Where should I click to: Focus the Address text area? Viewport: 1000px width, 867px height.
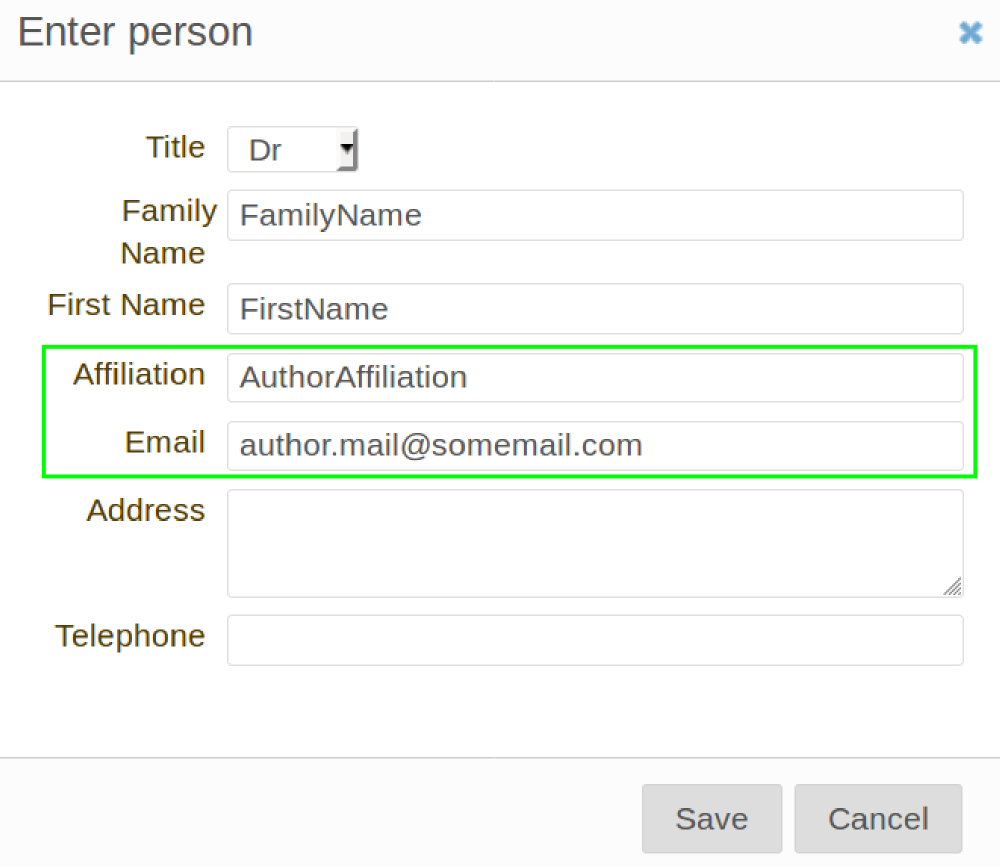point(595,542)
